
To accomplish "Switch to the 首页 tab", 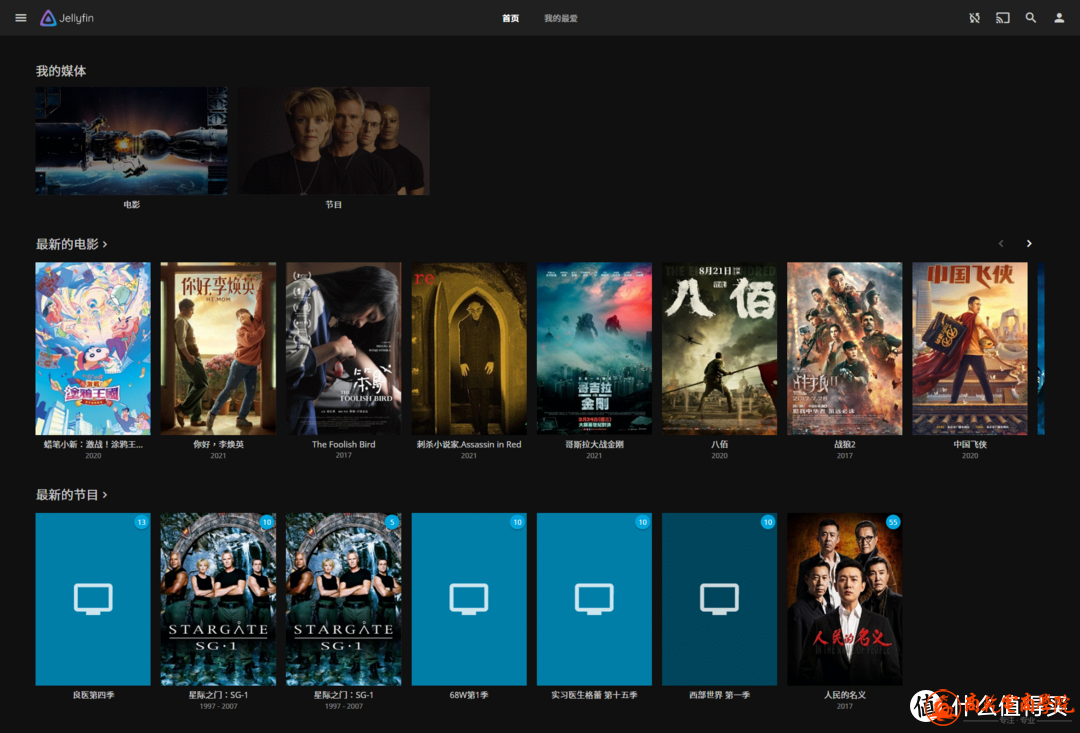I will pyautogui.click(x=510, y=19).
